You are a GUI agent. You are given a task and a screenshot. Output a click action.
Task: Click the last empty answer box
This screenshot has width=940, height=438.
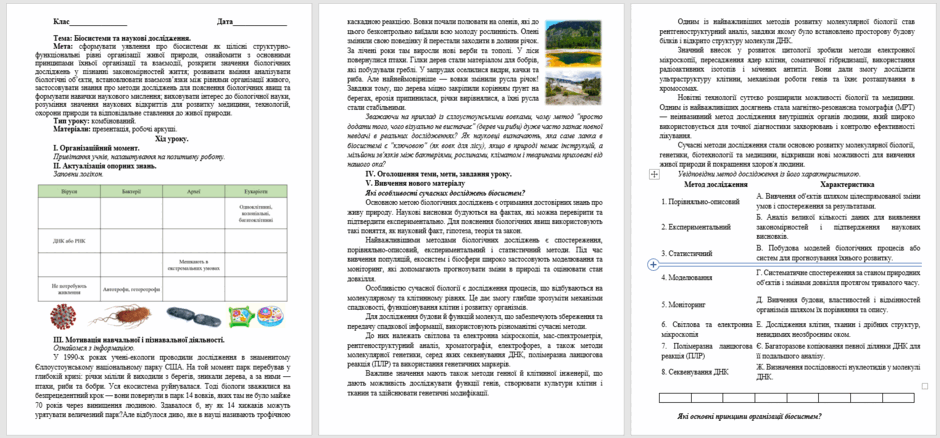coord(898,397)
